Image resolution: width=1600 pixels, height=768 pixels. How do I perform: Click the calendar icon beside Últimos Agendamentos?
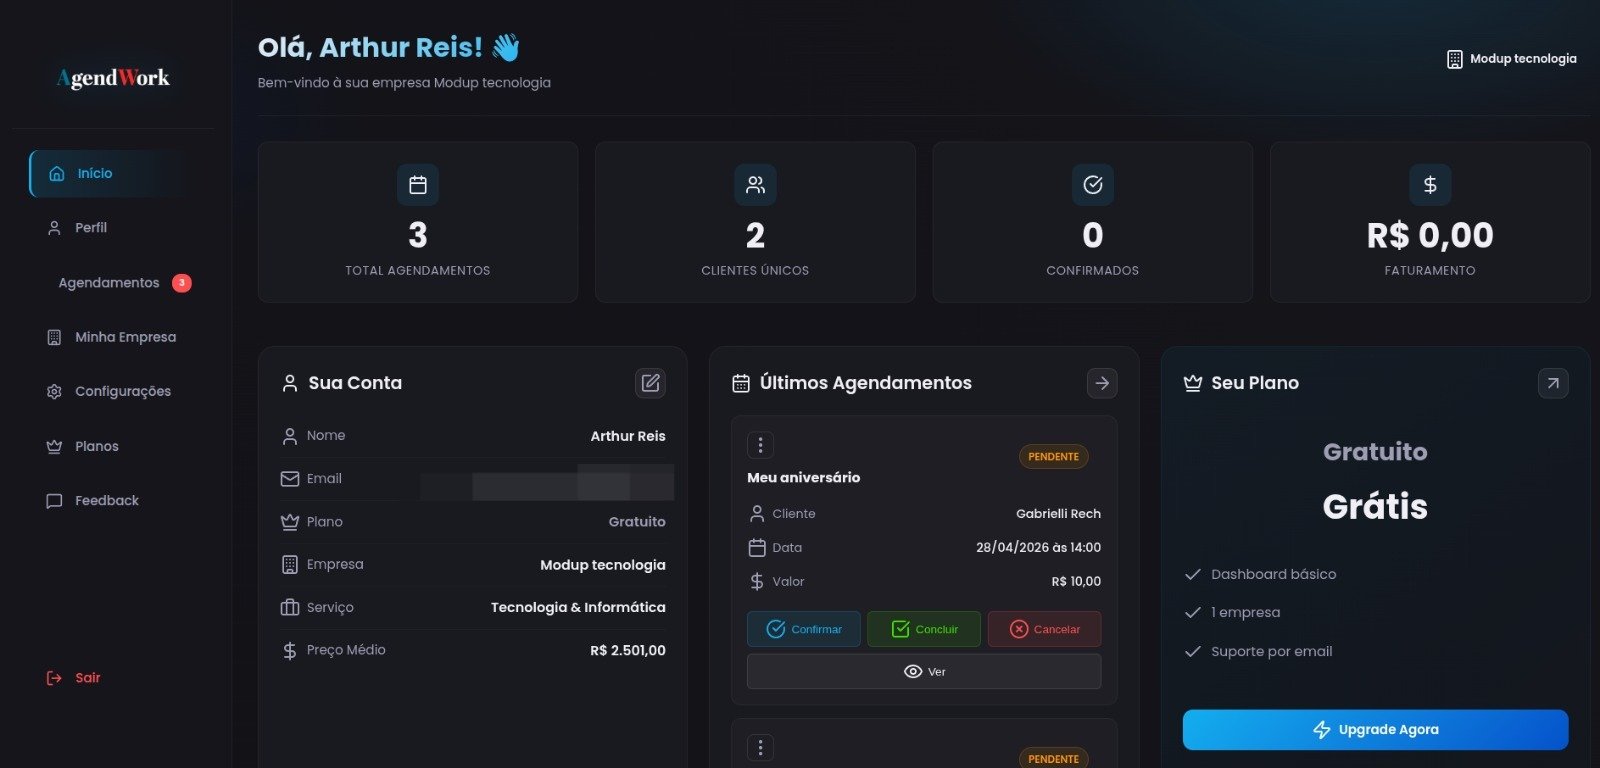[x=741, y=383]
